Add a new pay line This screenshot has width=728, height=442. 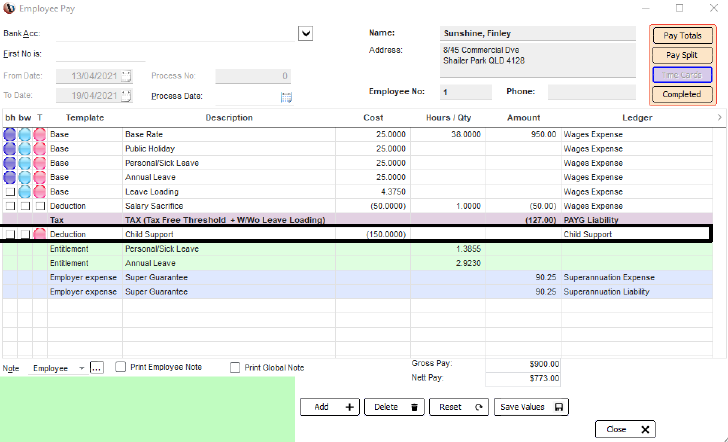(330, 407)
